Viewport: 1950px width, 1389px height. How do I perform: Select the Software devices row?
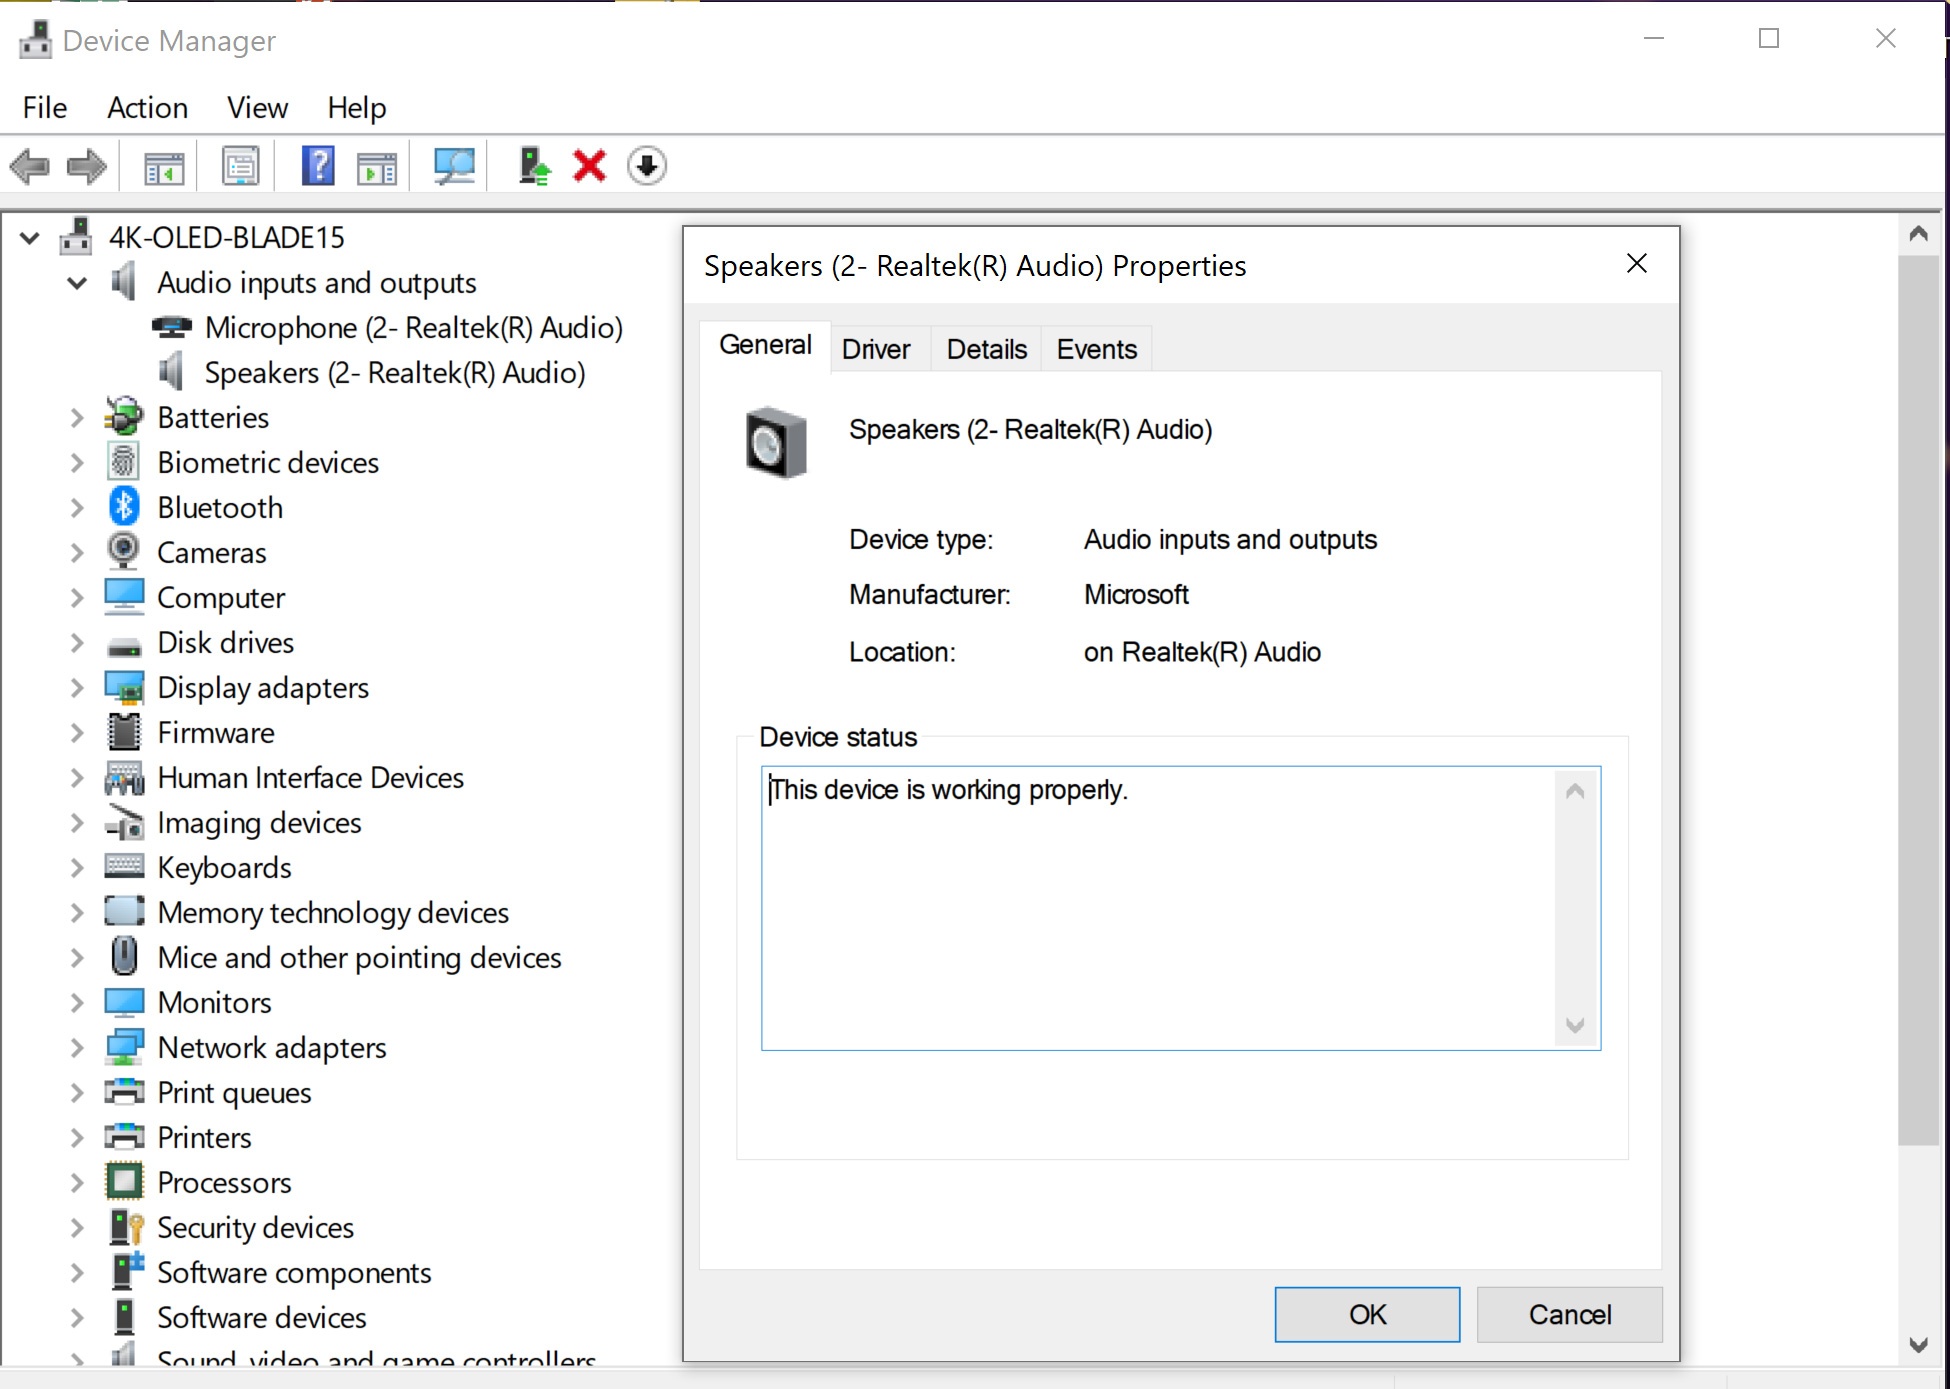point(262,1318)
